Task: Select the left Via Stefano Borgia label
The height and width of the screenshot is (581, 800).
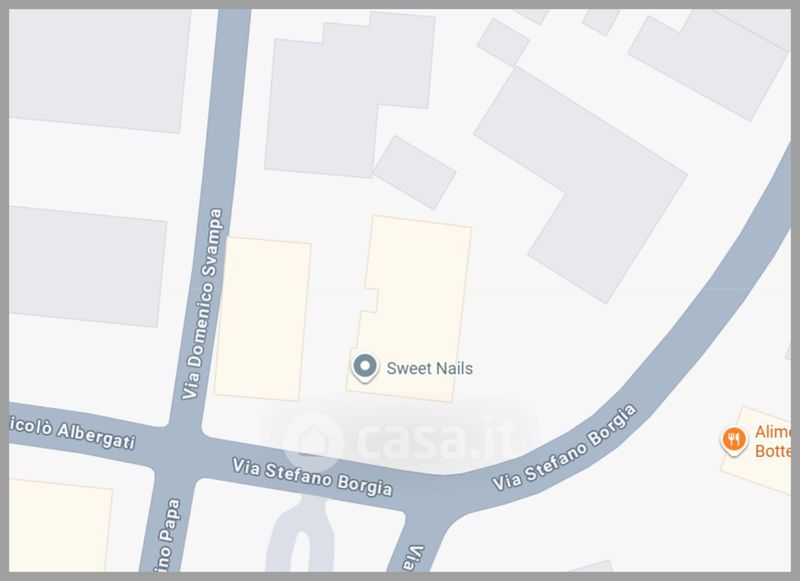Action: coord(312,477)
